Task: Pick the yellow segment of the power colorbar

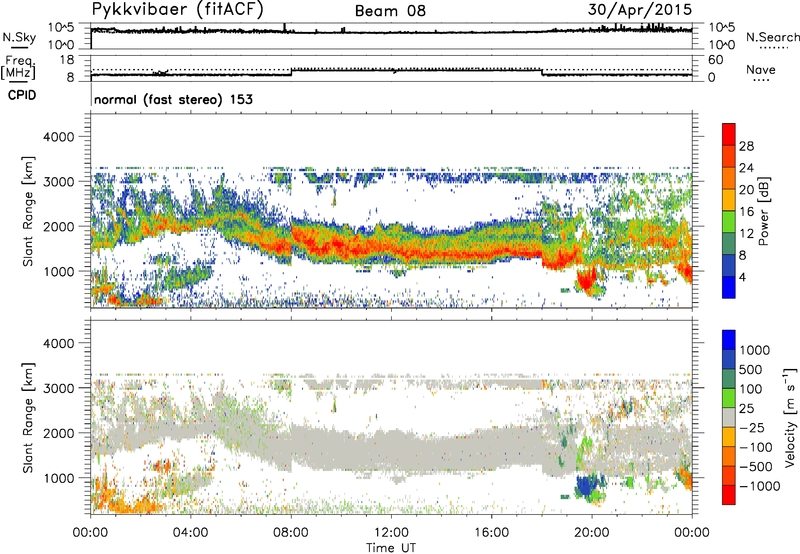Action: (729, 200)
